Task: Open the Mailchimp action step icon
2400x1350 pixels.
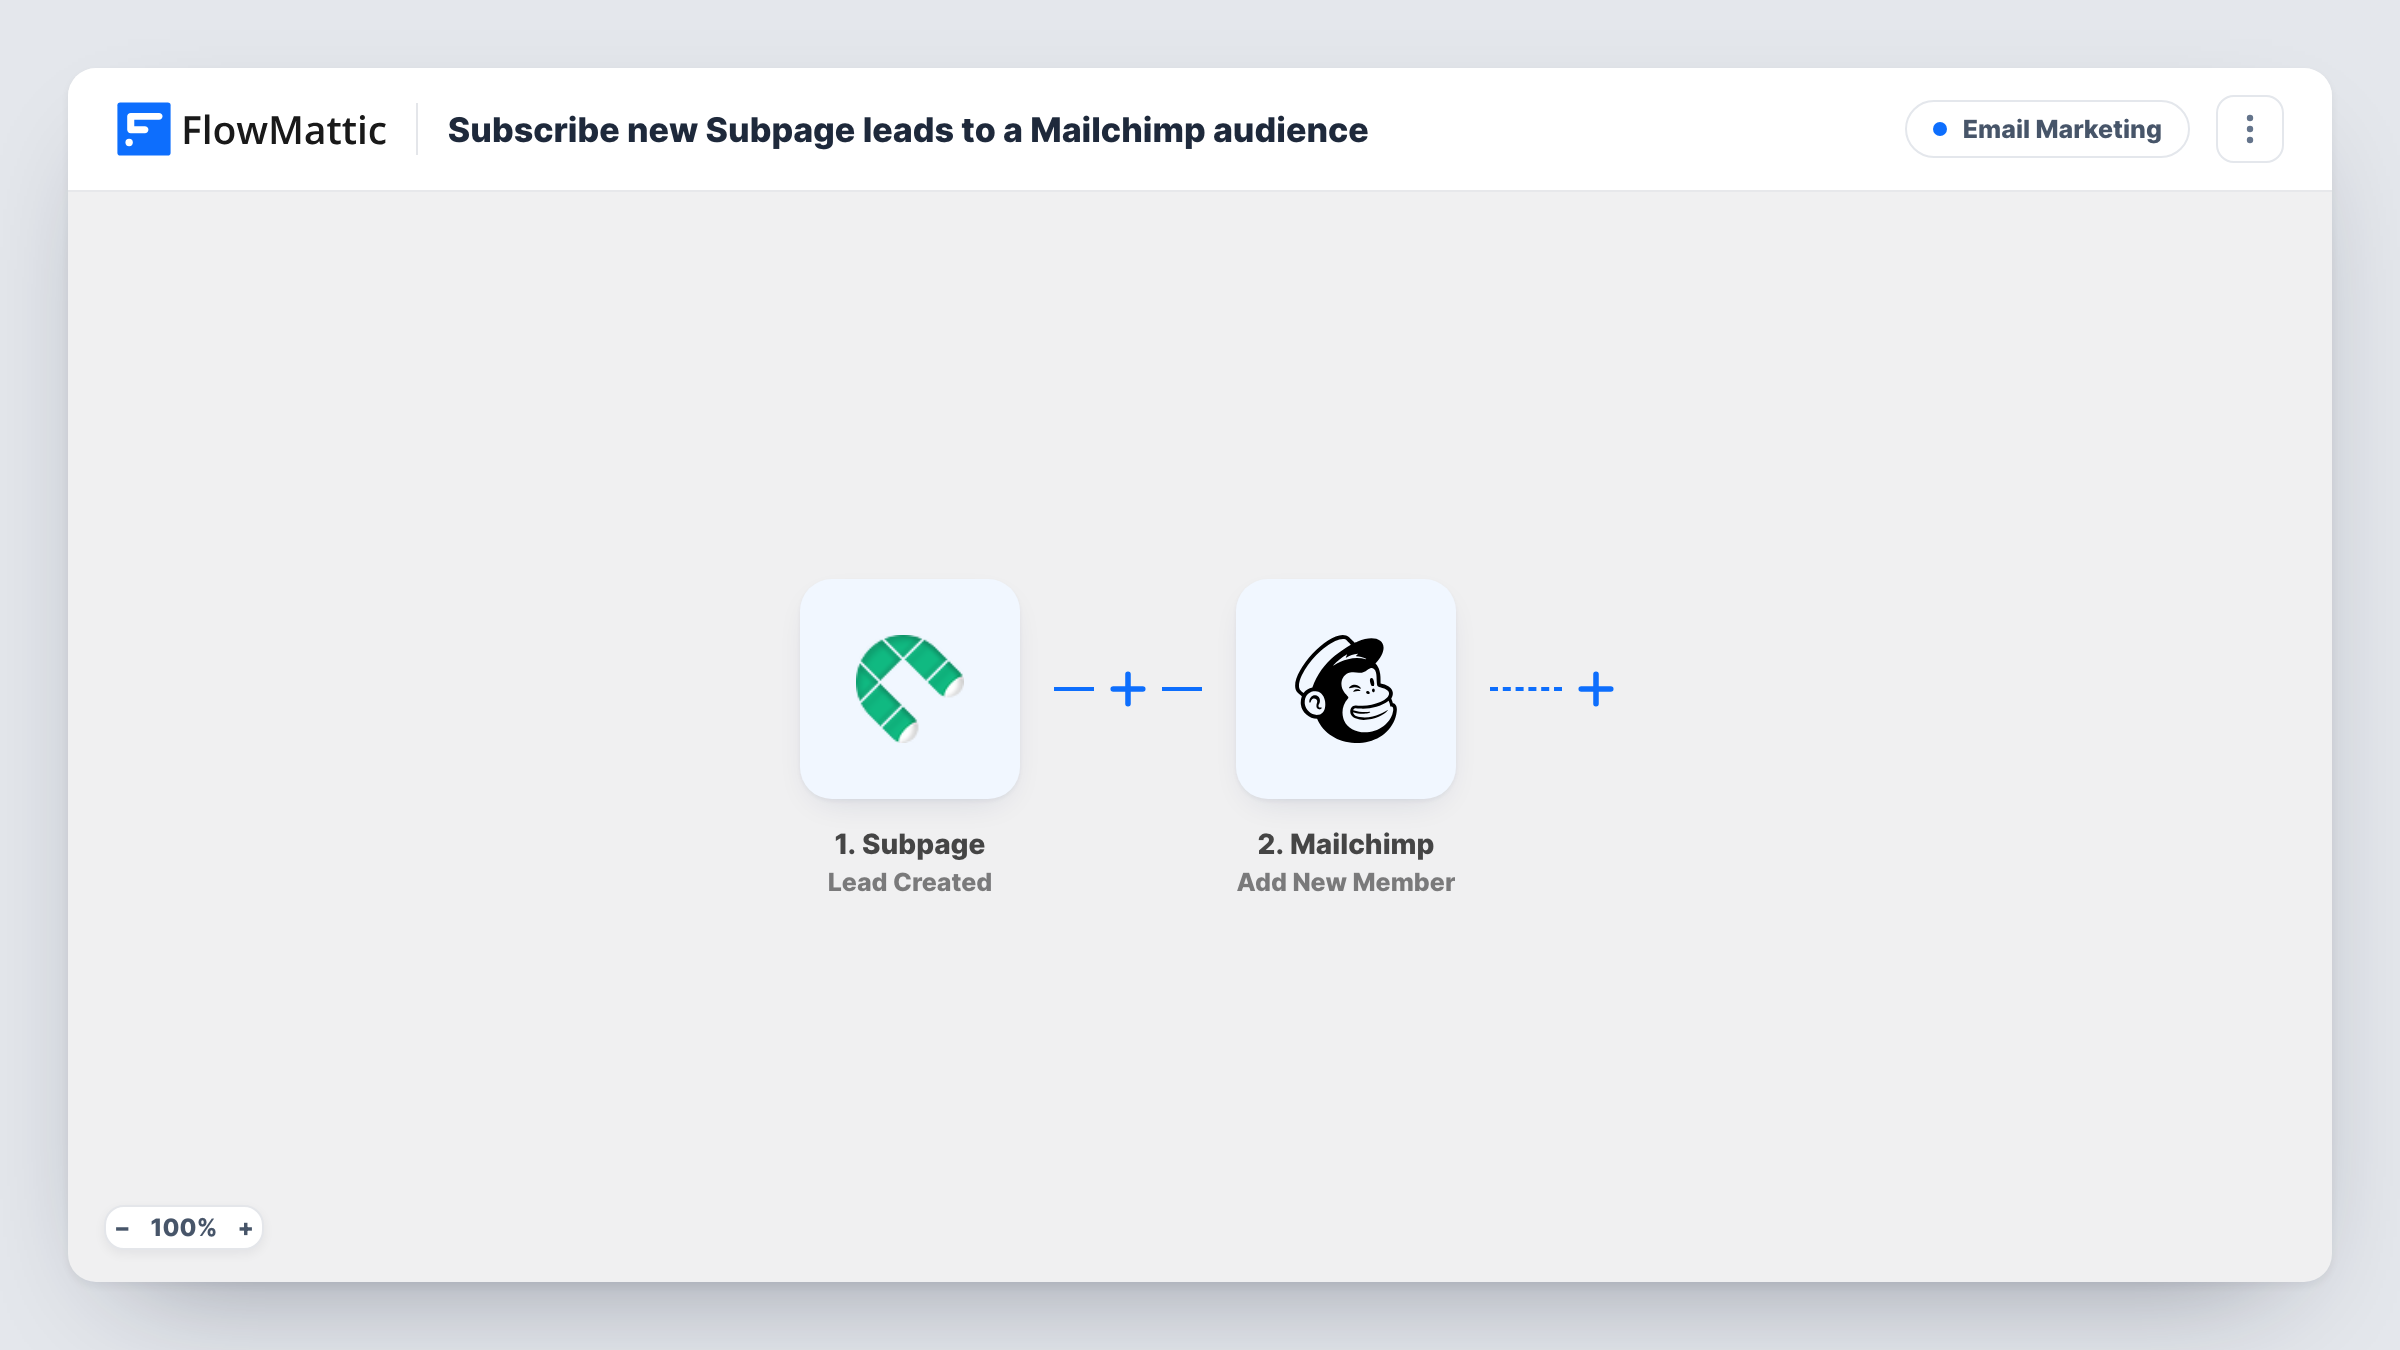Action: 1346,689
